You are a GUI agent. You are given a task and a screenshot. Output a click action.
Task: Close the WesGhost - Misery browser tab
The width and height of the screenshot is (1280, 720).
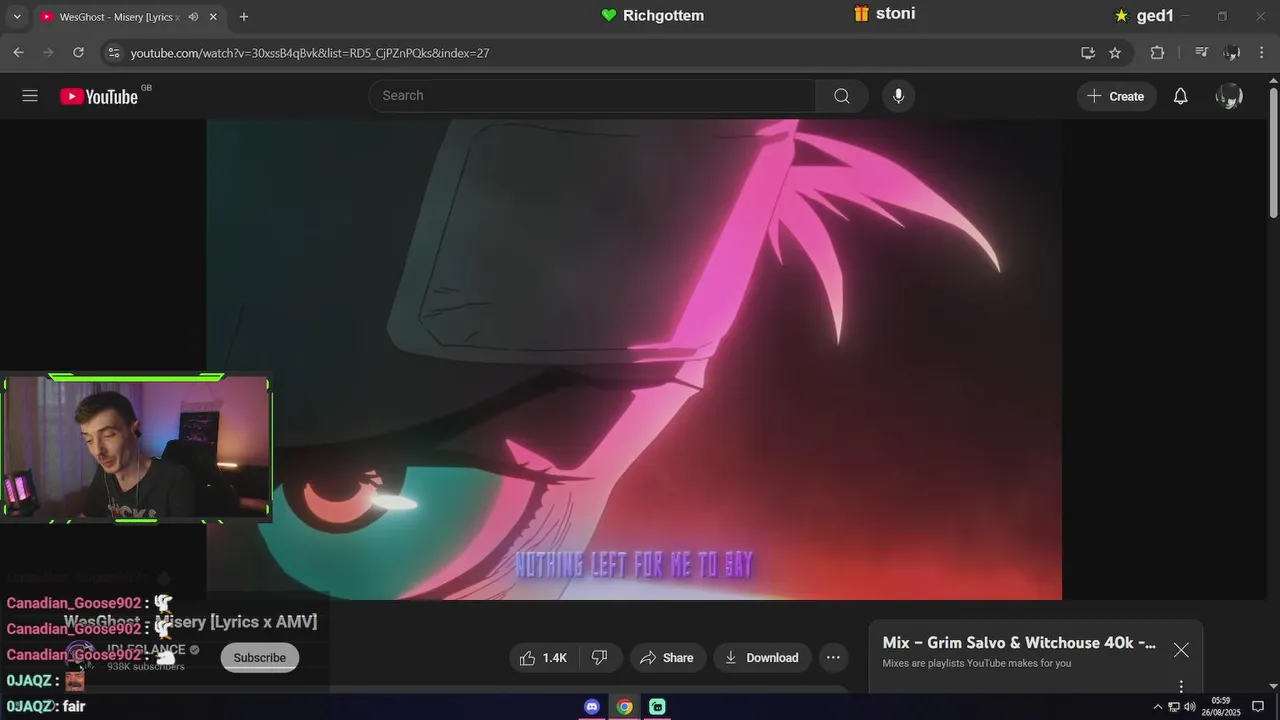(213, 17)
